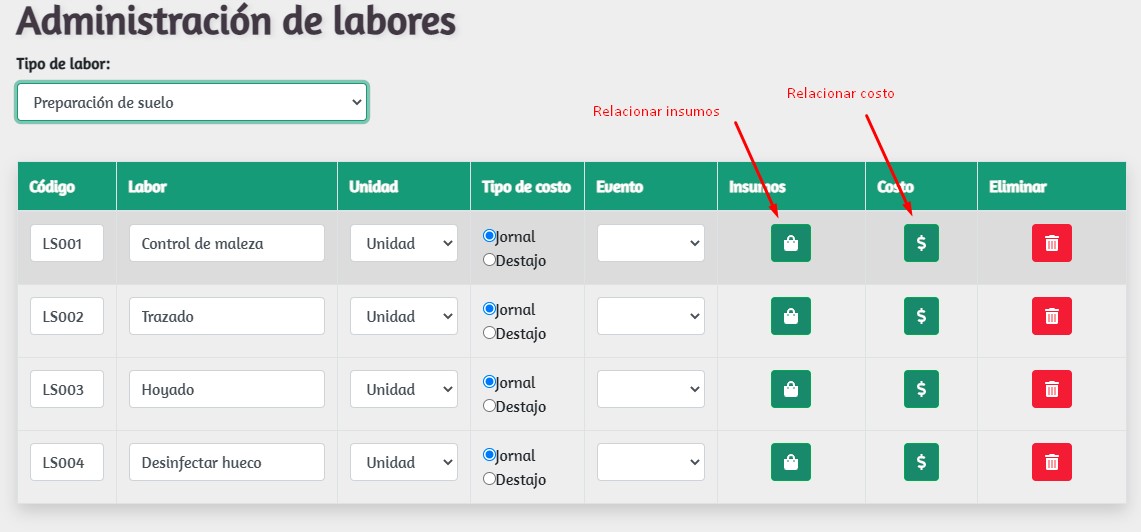This screenshot has height=532, width=1141.
Task: Open Evento dropdown for Control de maleza
Action: (x=650, y=243)
